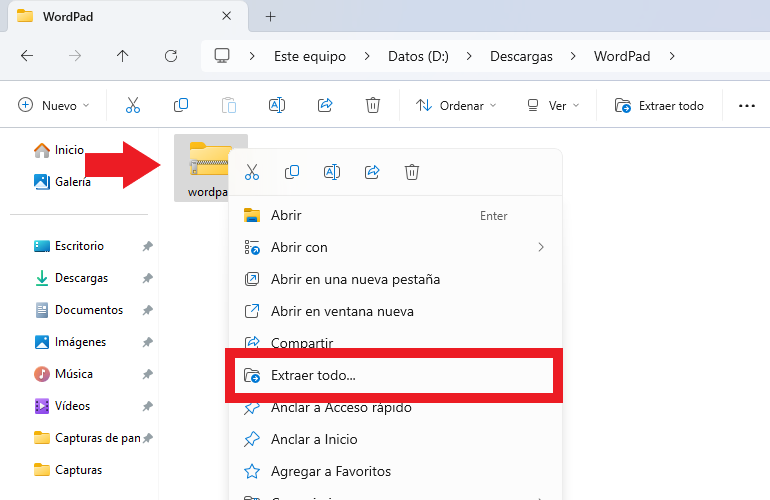Screen dimensions: 770x500
Task: Share using the toolbar share icon
Action: click(x=325, y=105)
